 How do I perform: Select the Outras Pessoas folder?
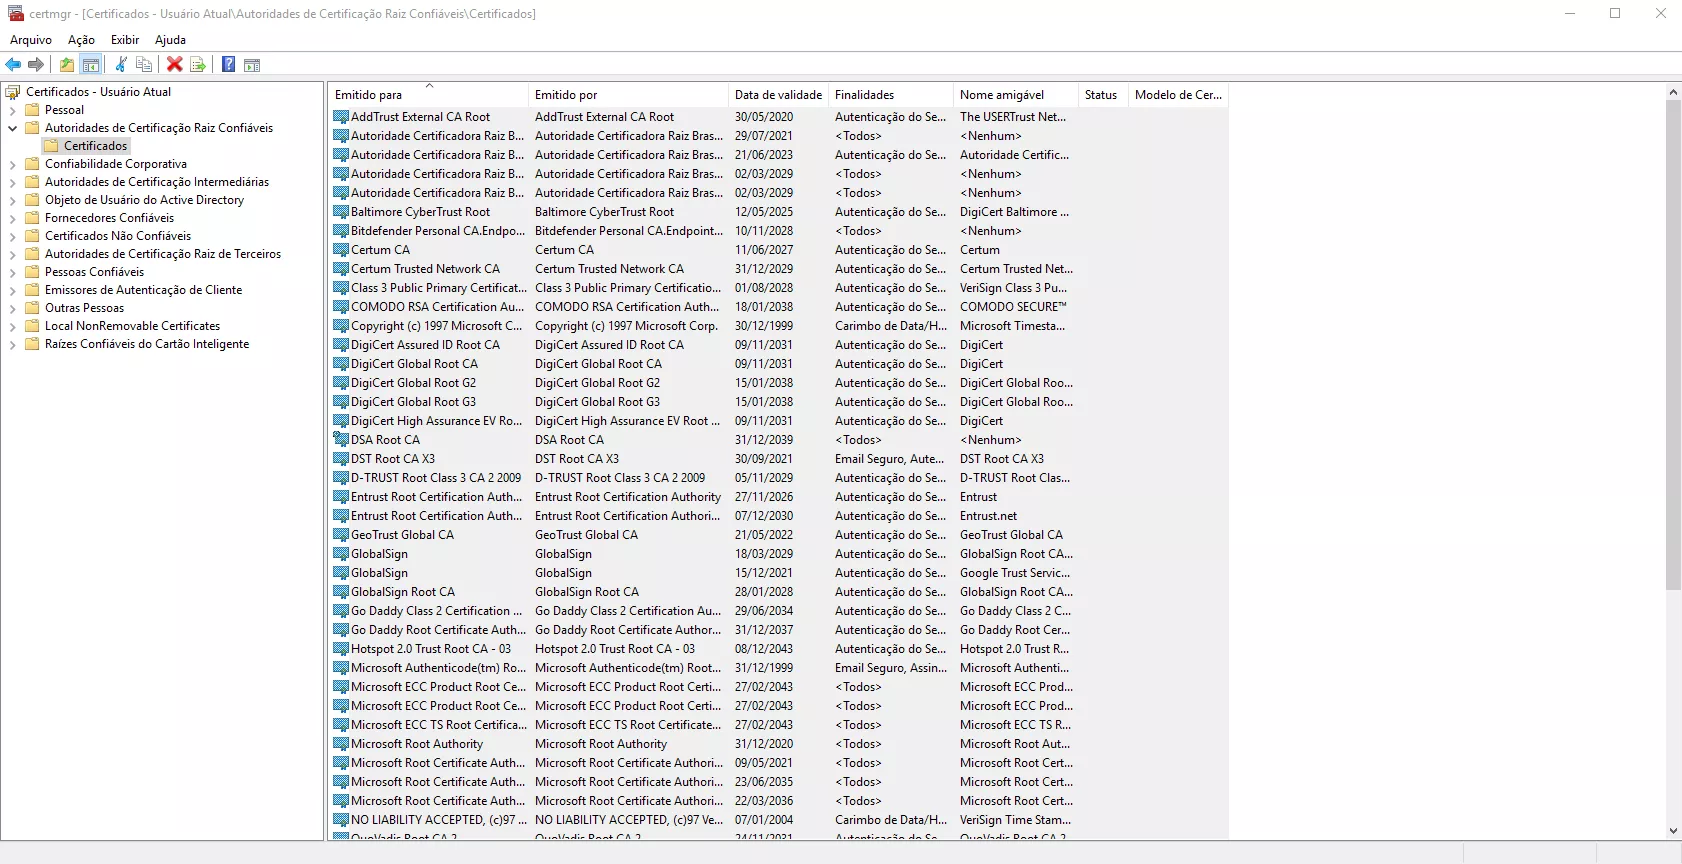click(x=84, y=308)
